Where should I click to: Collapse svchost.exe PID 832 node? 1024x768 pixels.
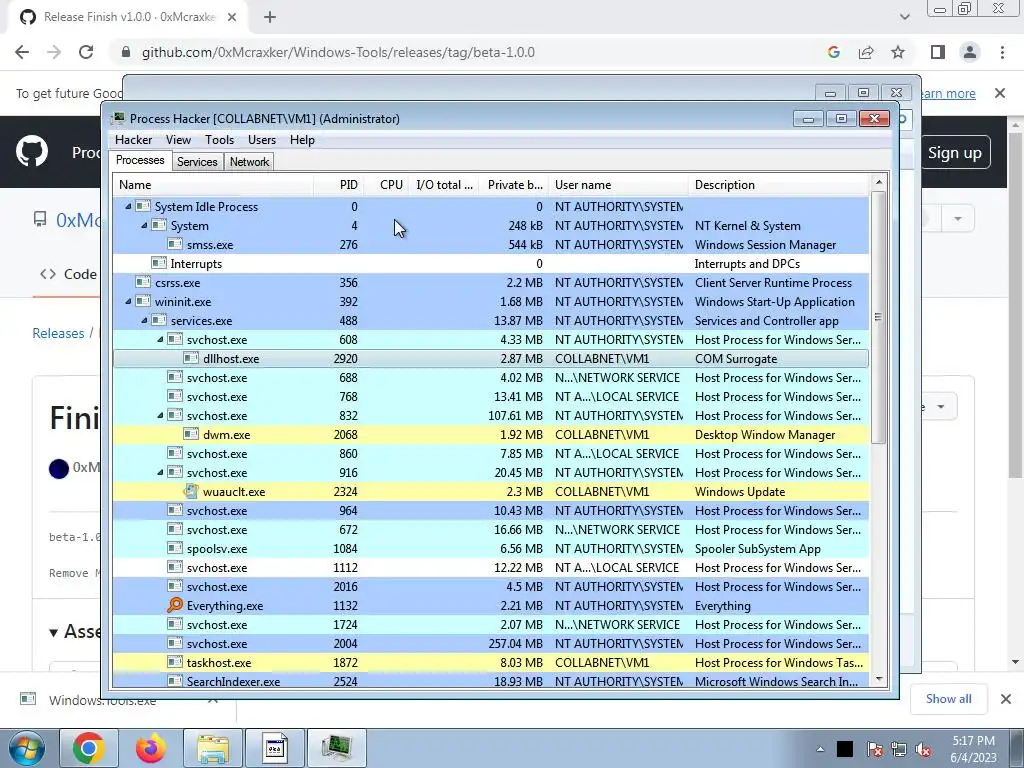[160, 415]
